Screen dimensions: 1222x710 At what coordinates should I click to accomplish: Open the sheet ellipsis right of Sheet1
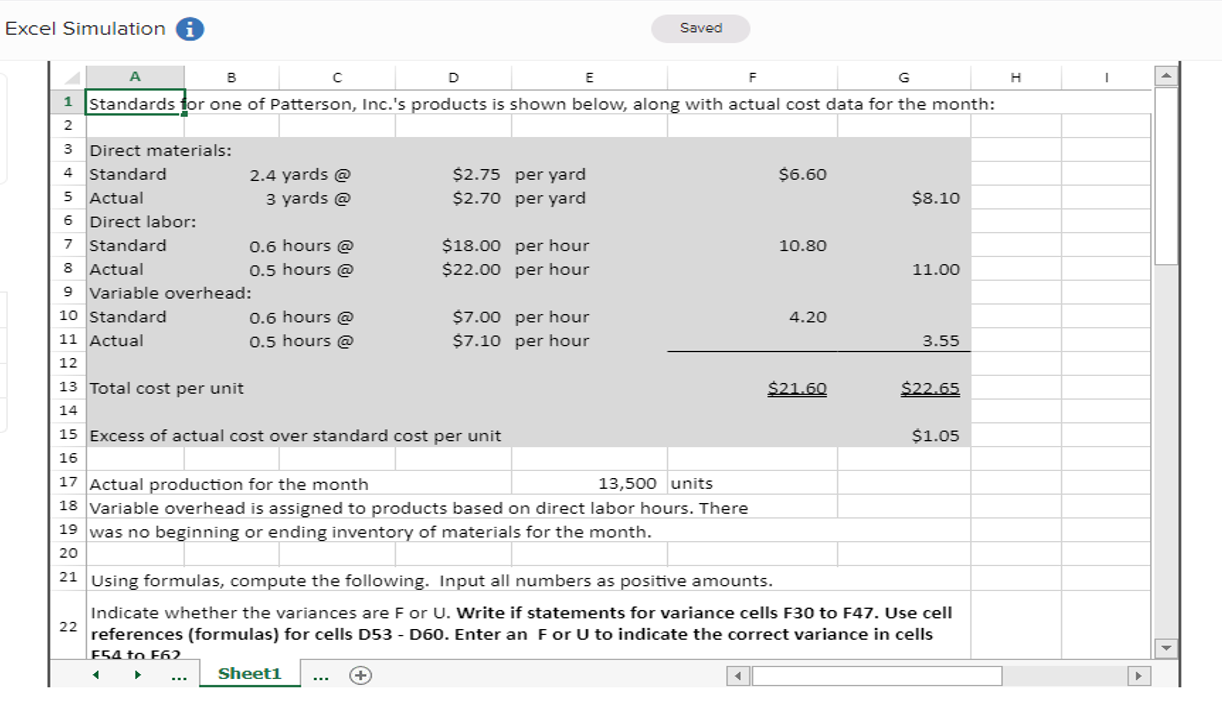322,676
